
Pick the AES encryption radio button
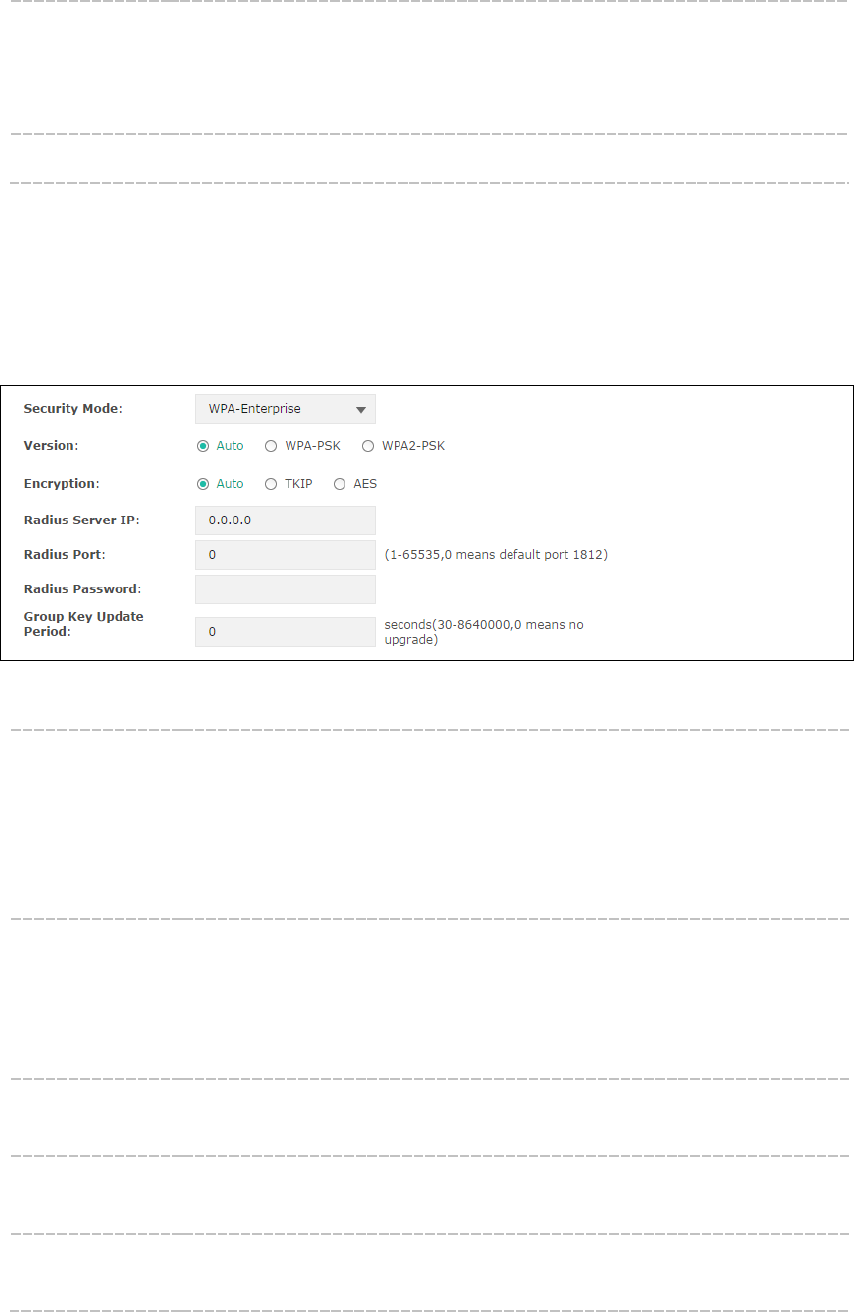click(x=340, y=484)
